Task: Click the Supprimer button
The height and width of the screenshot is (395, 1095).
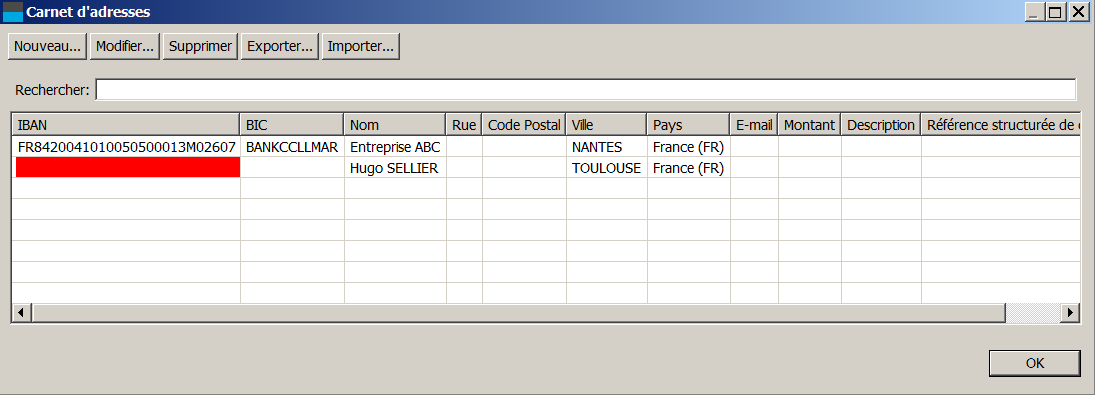Action: coord(200,47)
